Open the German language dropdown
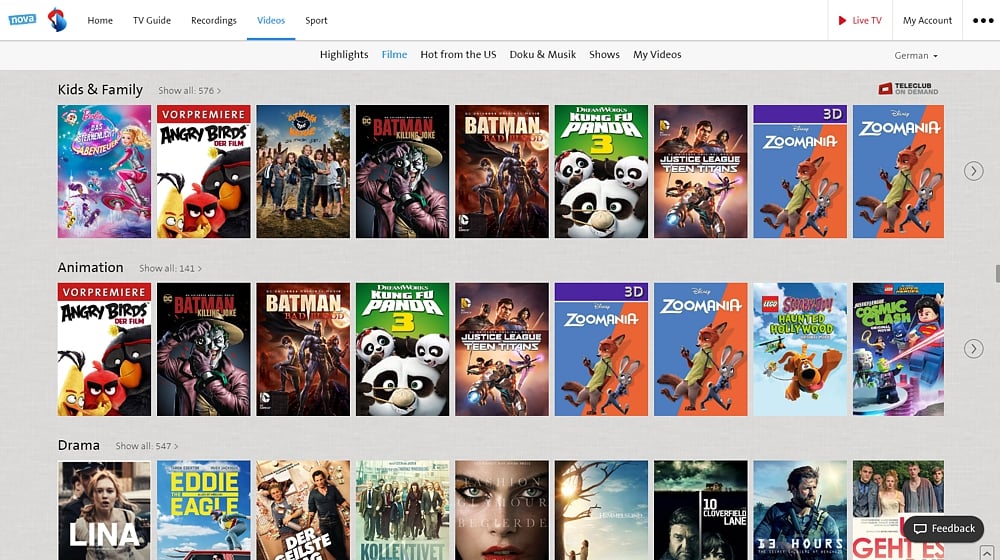Screen dimensions: 1000x560 916,55
